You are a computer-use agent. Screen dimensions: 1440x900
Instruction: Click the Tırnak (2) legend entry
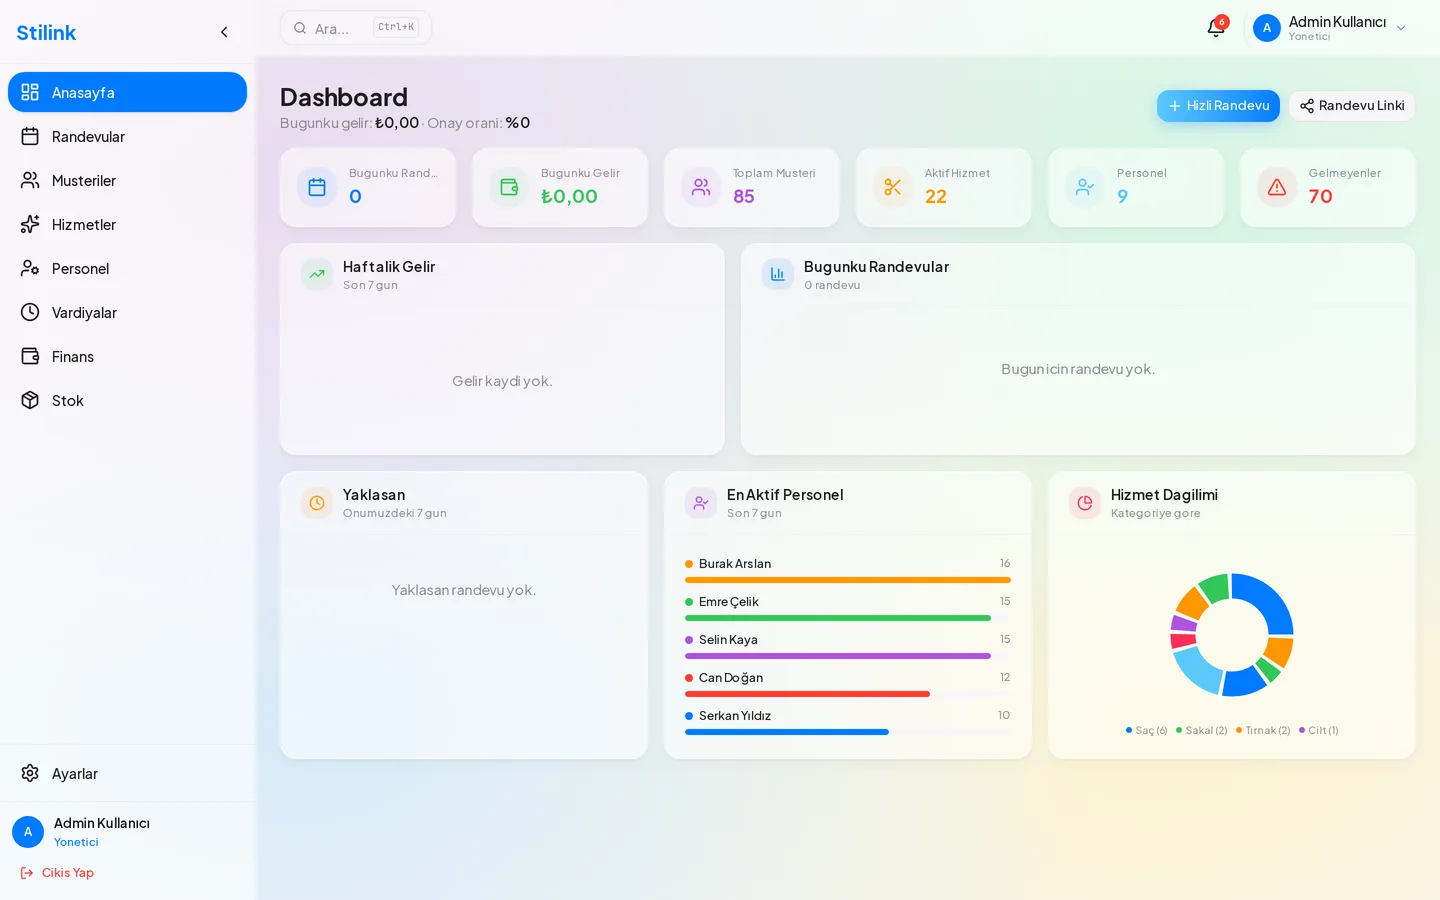click(1263, 730)
